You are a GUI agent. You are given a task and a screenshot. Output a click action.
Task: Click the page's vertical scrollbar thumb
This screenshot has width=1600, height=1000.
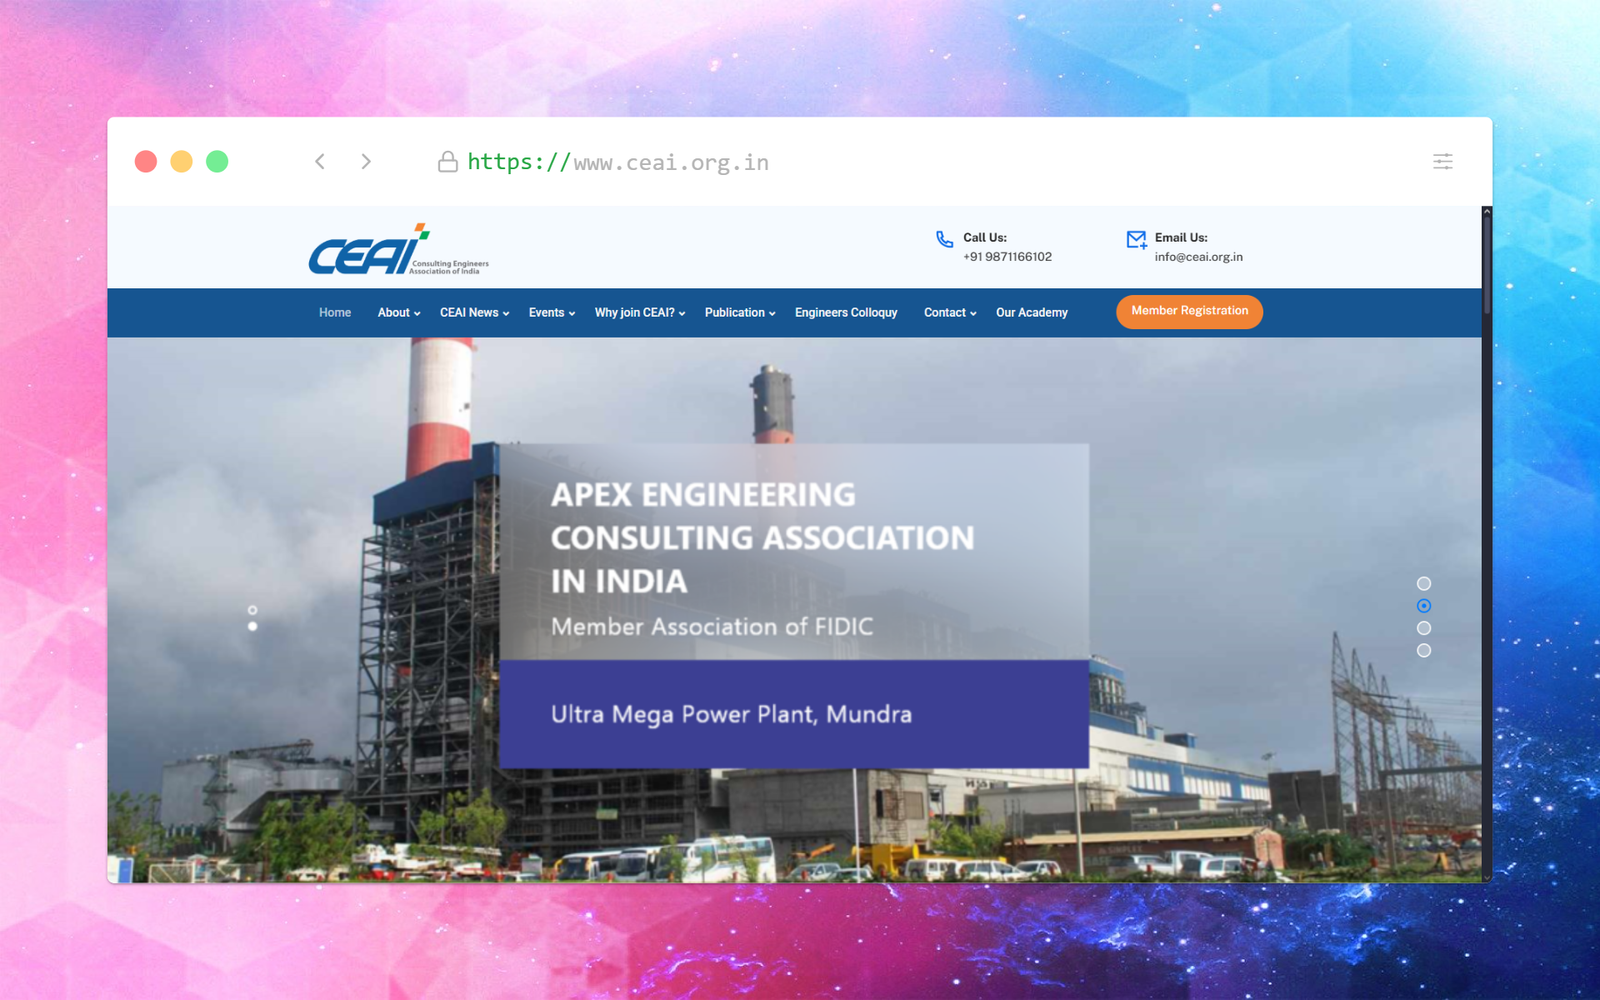tap(1487, 260)
